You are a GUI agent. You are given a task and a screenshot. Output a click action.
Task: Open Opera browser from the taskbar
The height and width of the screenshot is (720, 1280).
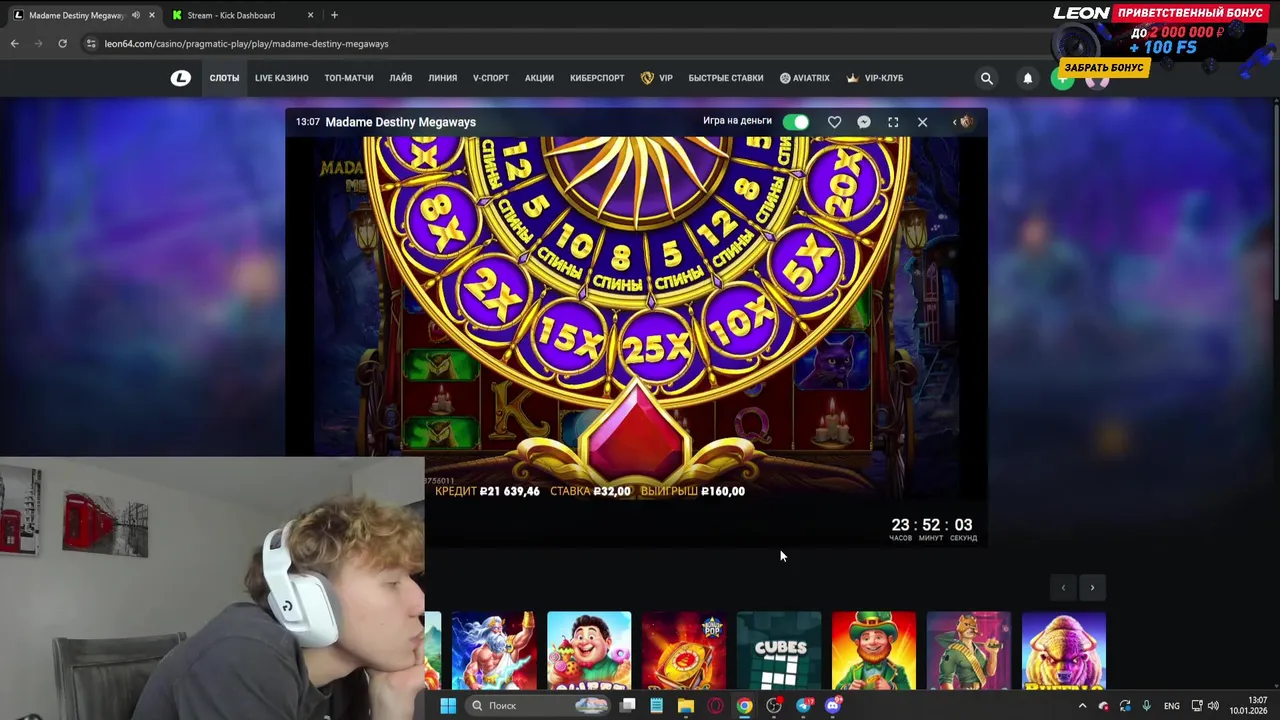(715, 706)
